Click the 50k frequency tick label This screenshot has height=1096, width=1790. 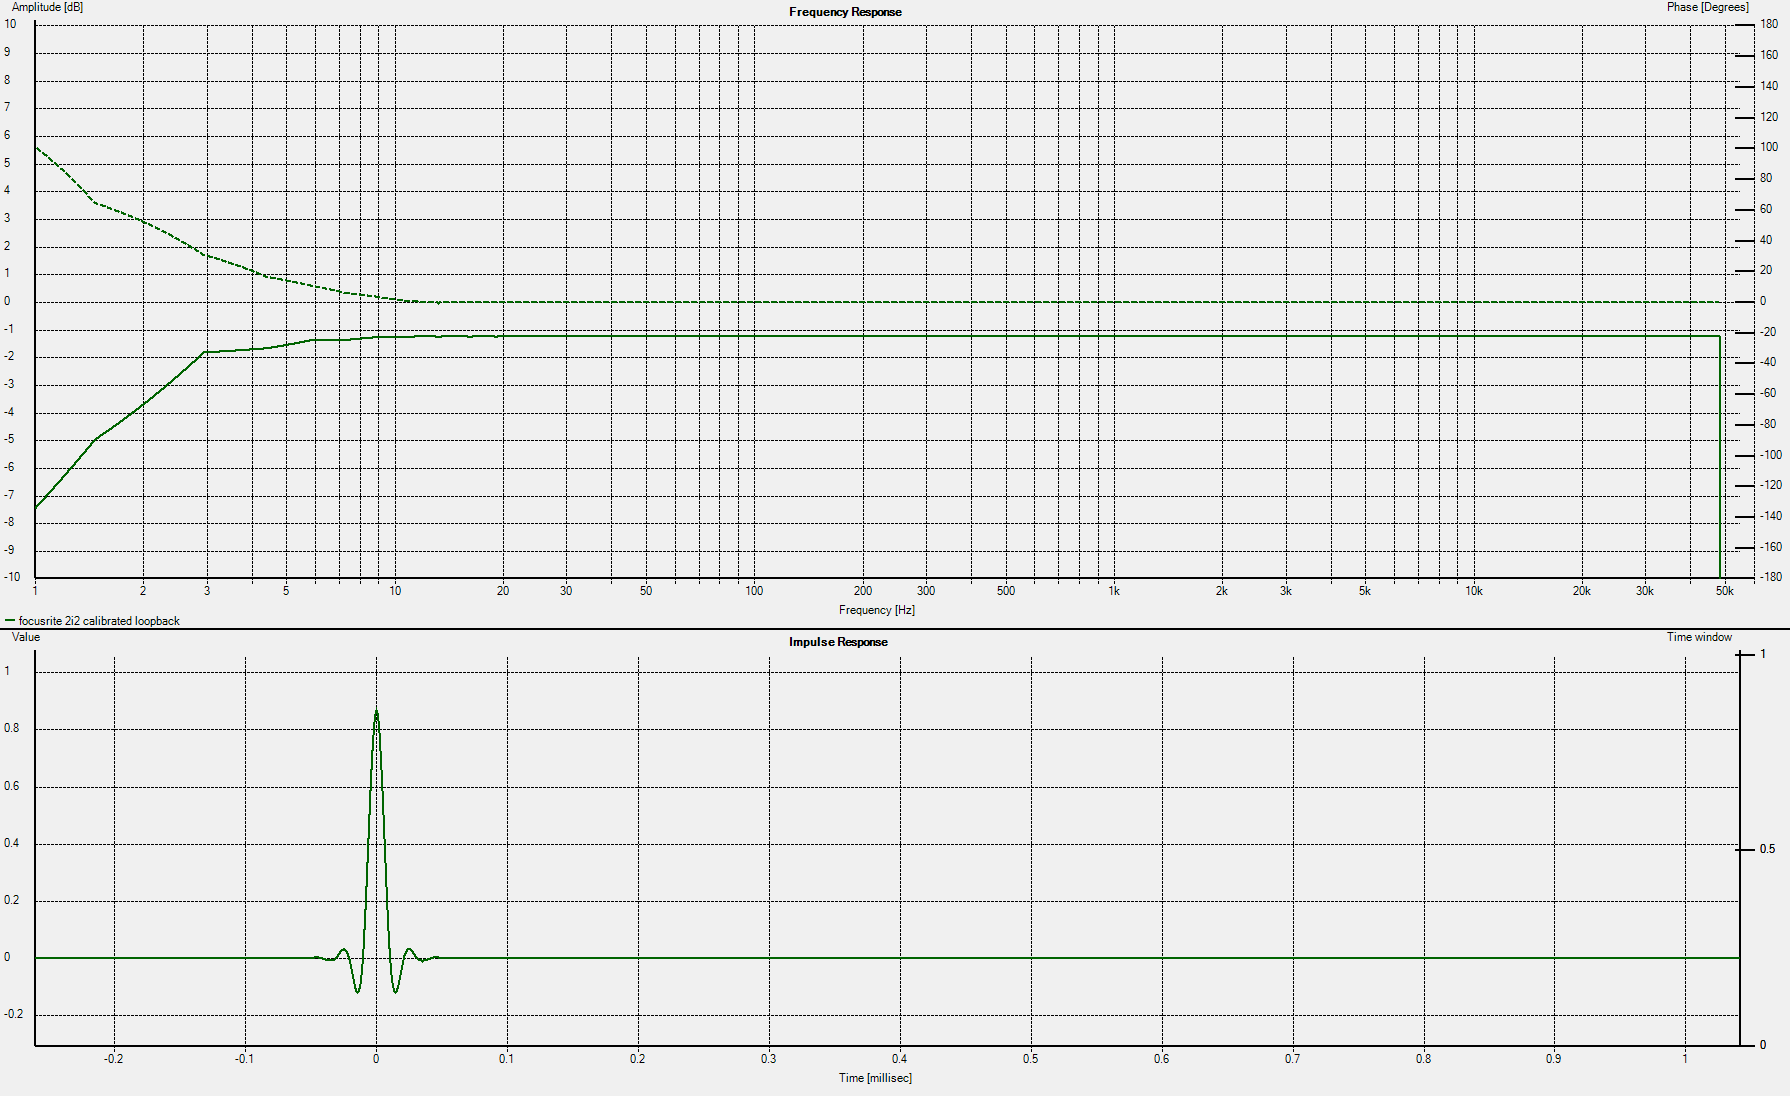(x=1725, y=591)
